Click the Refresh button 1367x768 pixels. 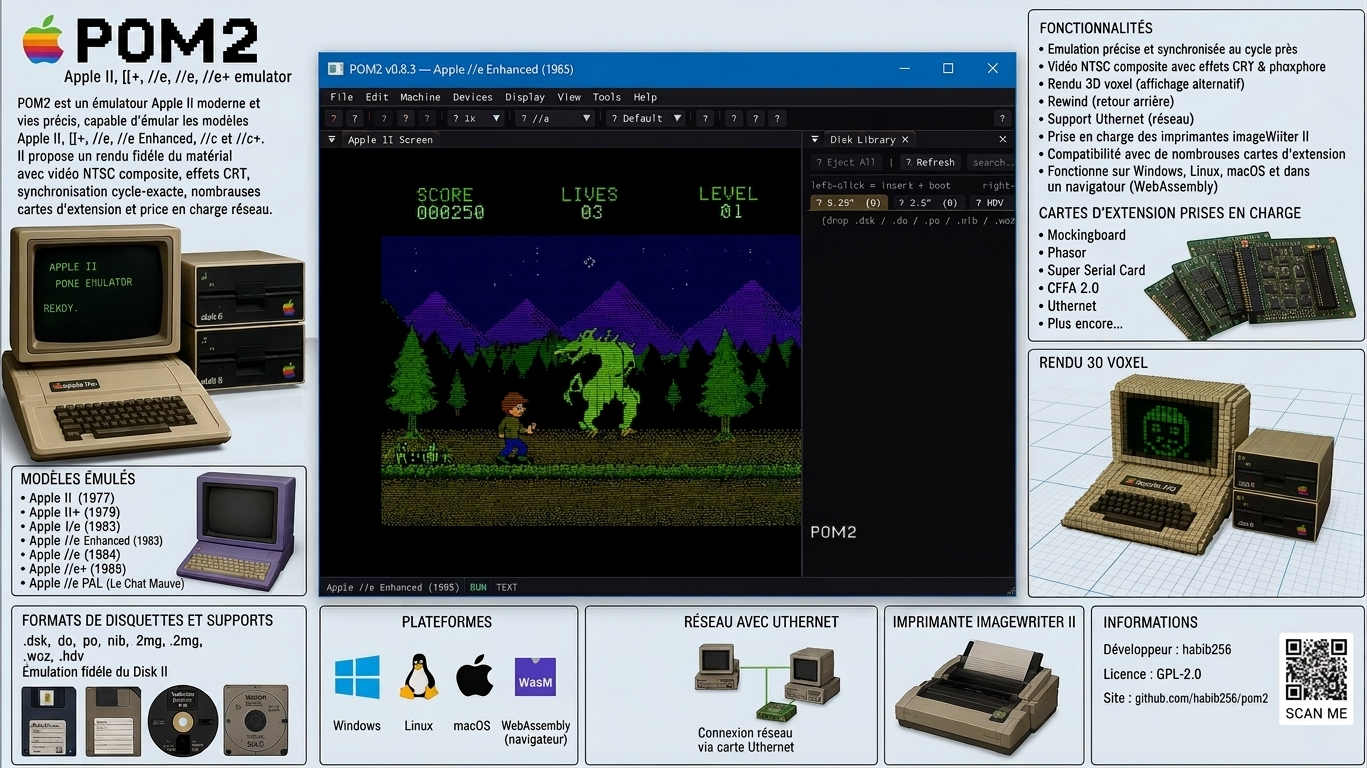pos(930,162)
